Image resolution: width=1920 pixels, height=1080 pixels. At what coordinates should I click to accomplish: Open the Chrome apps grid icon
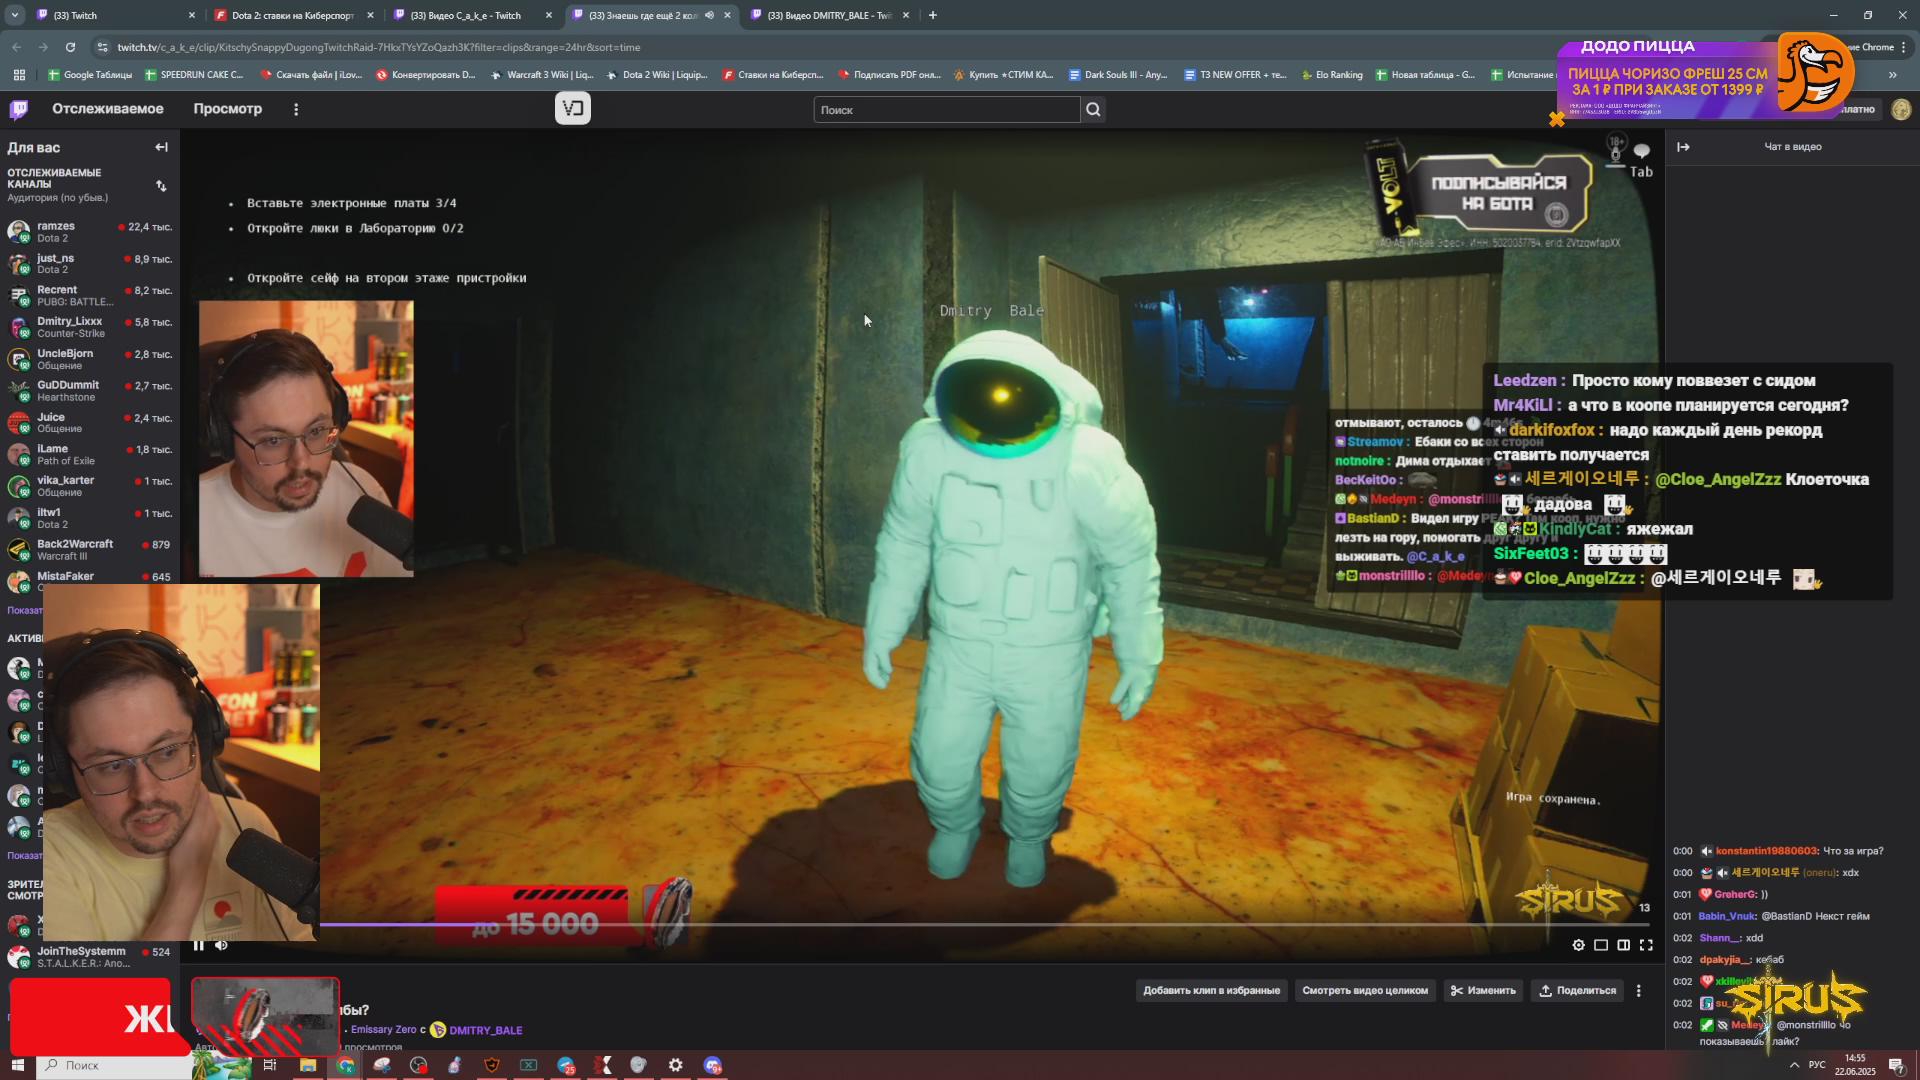pyautogui.click(x=19, y=75)
